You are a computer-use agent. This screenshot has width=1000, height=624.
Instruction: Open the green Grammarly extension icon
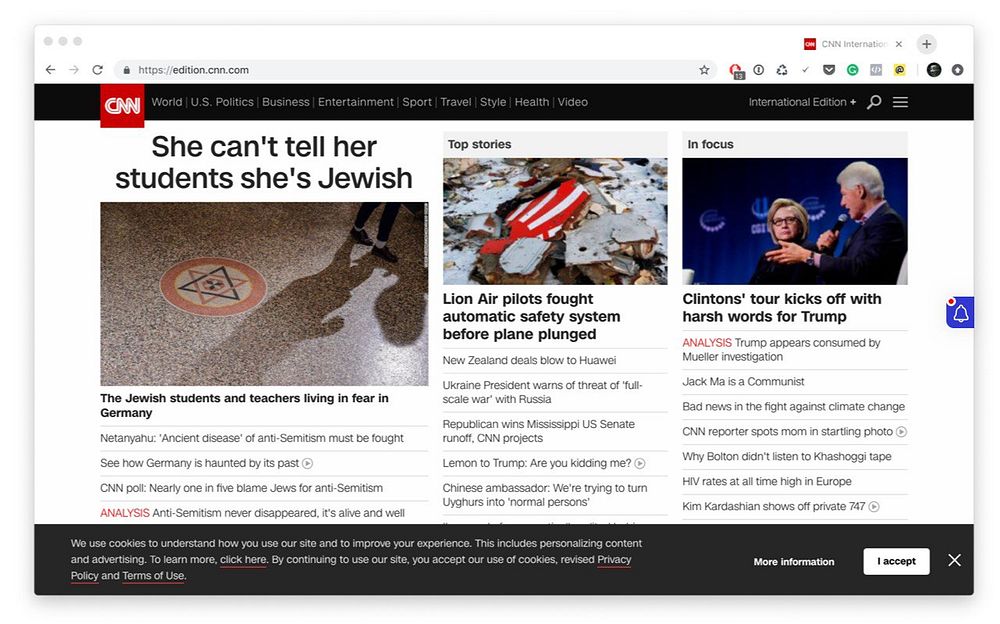(852, 70)
